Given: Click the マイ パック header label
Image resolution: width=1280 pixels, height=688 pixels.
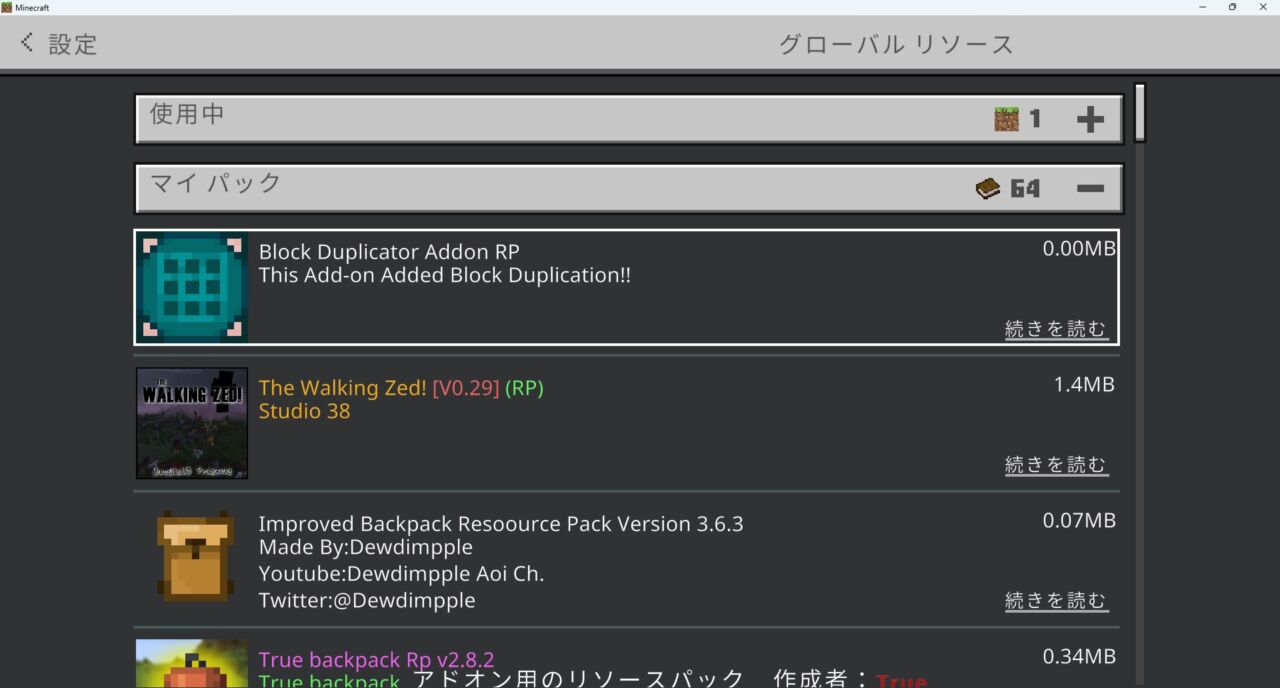Looking at the screenshot, I should click(216, 183).
